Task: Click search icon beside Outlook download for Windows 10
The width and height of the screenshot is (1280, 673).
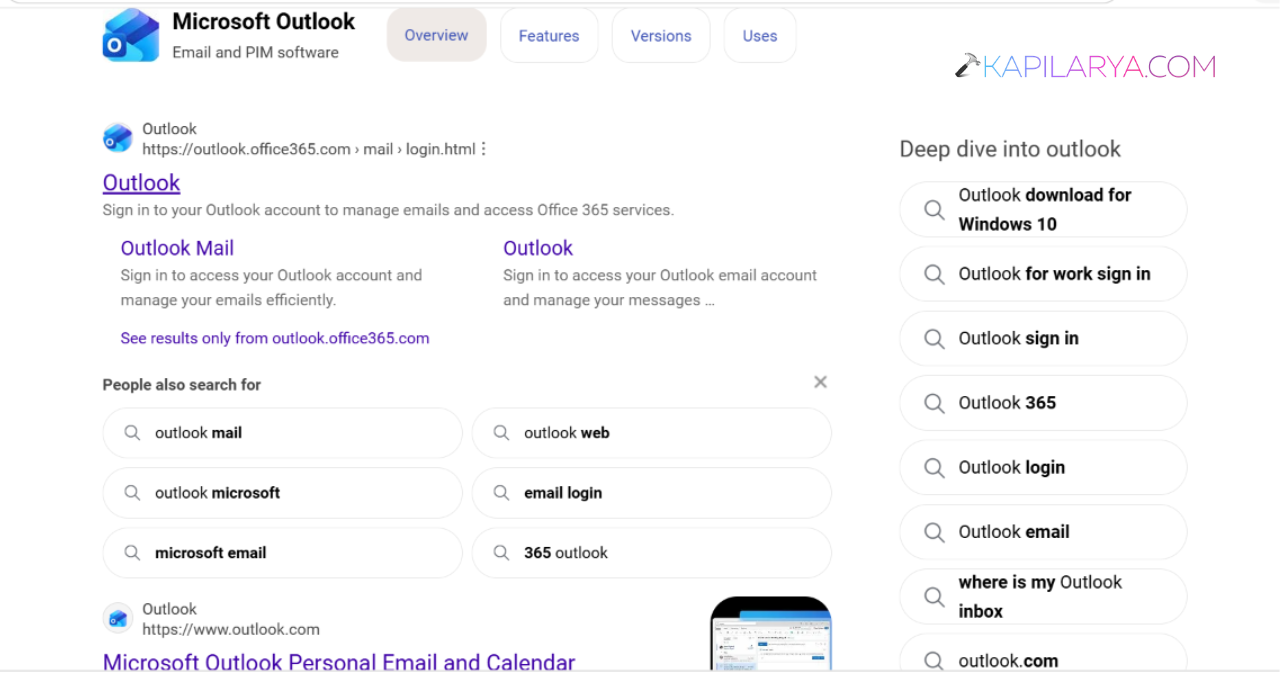Action: click(x=934, y=210)
